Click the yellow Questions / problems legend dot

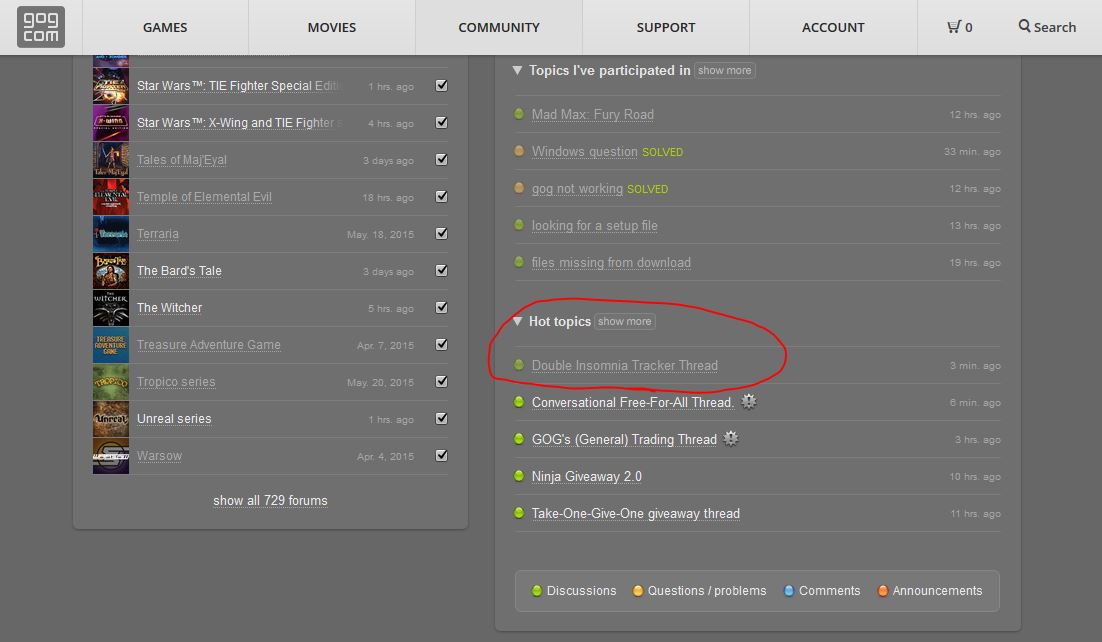(x=637, y=591)
